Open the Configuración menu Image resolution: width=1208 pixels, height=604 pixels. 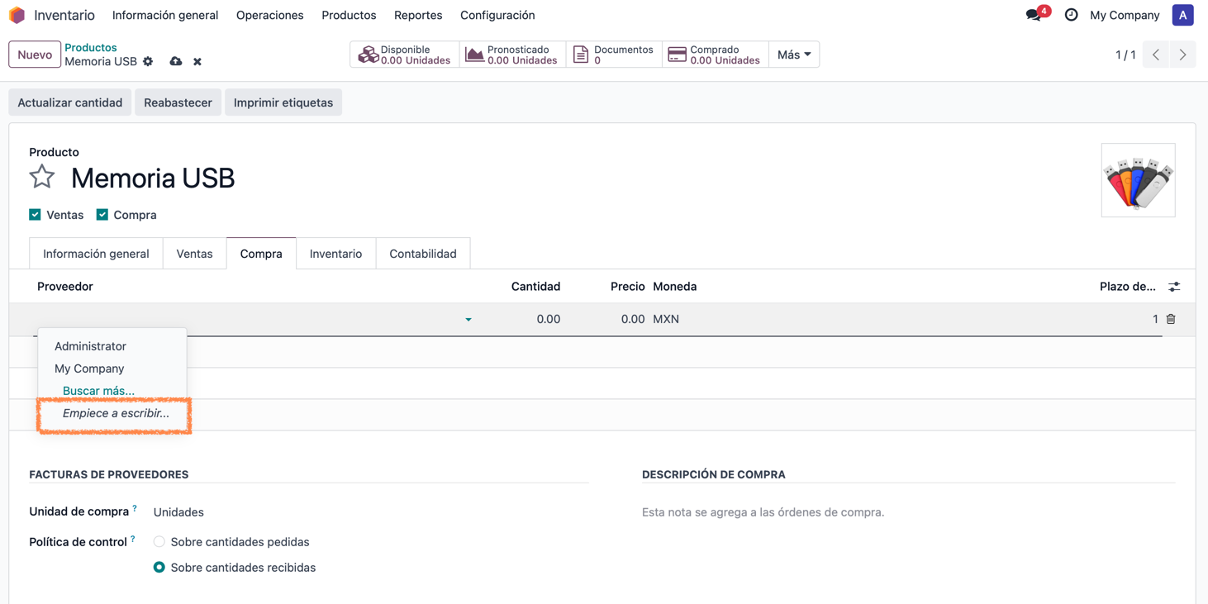[x=497, y=15]
